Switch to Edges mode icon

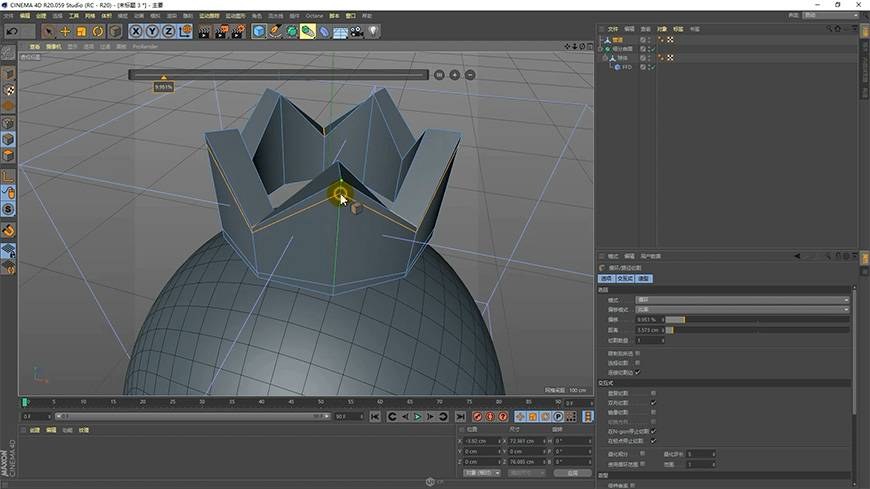pyautogui.click(x=8, y=139)
